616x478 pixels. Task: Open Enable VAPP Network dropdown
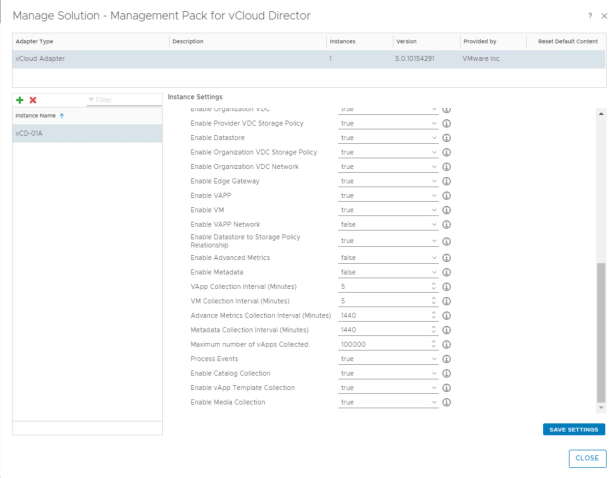pos(388,225)
